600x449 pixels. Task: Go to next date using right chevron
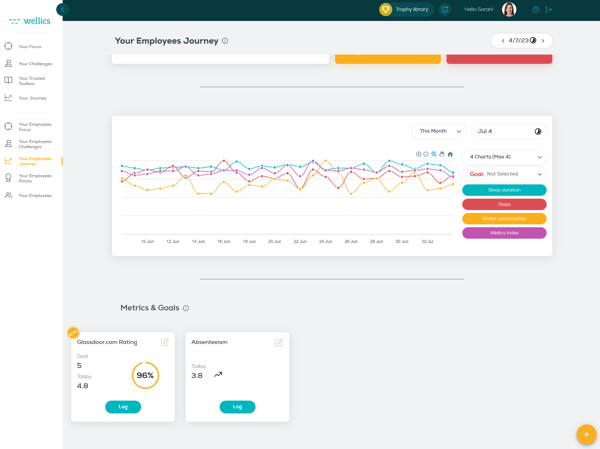(x=543, y=41)
